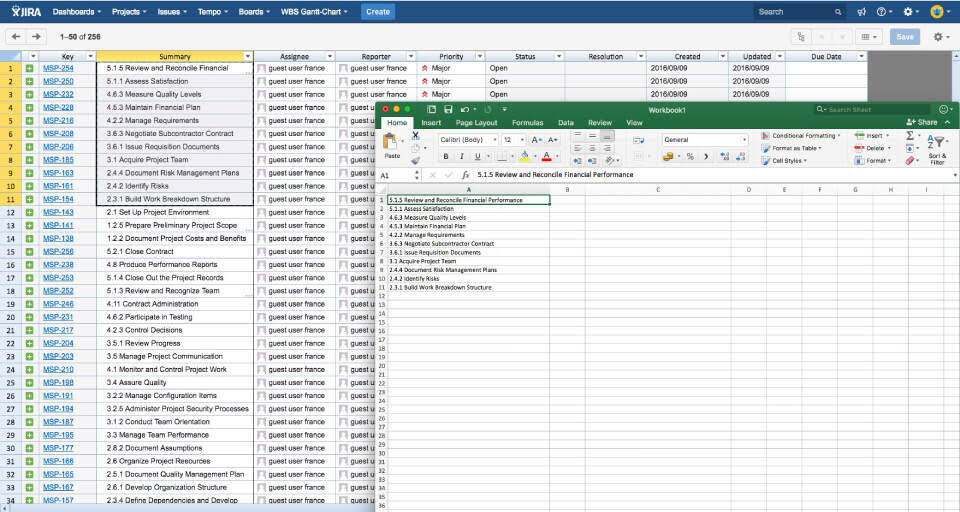Viewport: 960px width, 512px height.
Task: Click the AutoSum sigma icon in Excel
Action: [x=910, y=135]
